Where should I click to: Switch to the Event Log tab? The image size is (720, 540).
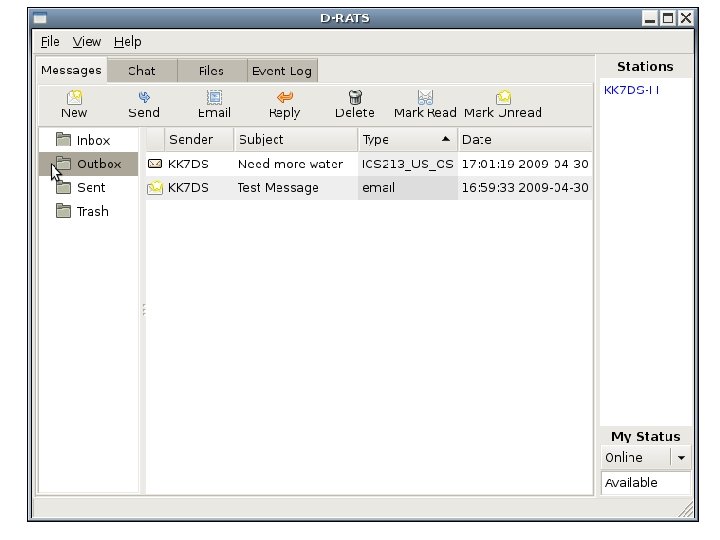(x=282, y=71)
